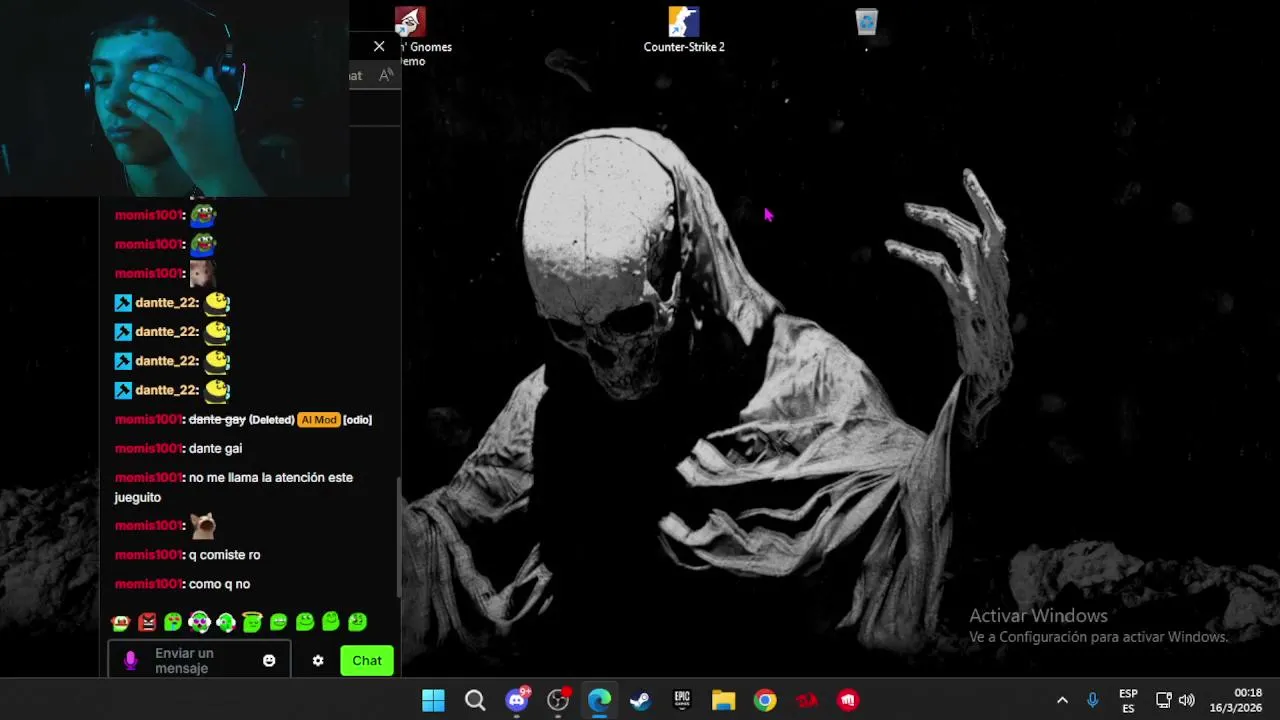Open Steam from the taskbar
Viewport: 1280px width, 720px height.
click(640, 700)
